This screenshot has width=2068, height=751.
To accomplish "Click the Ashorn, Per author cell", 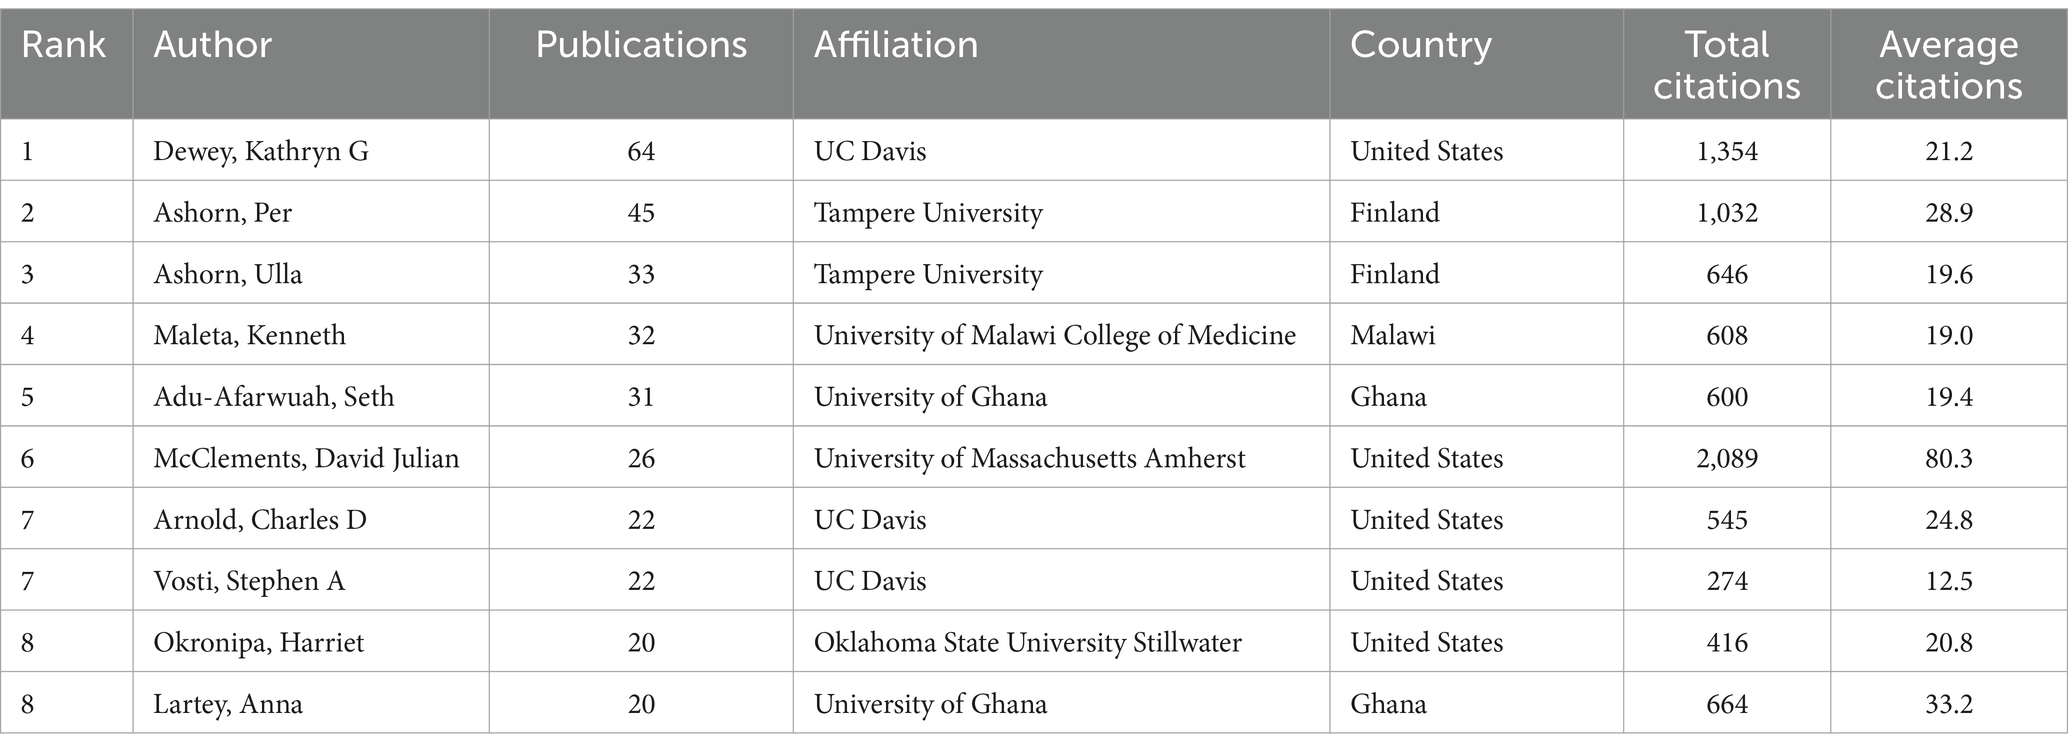I will pyautogui.click(x=223, y=213).
